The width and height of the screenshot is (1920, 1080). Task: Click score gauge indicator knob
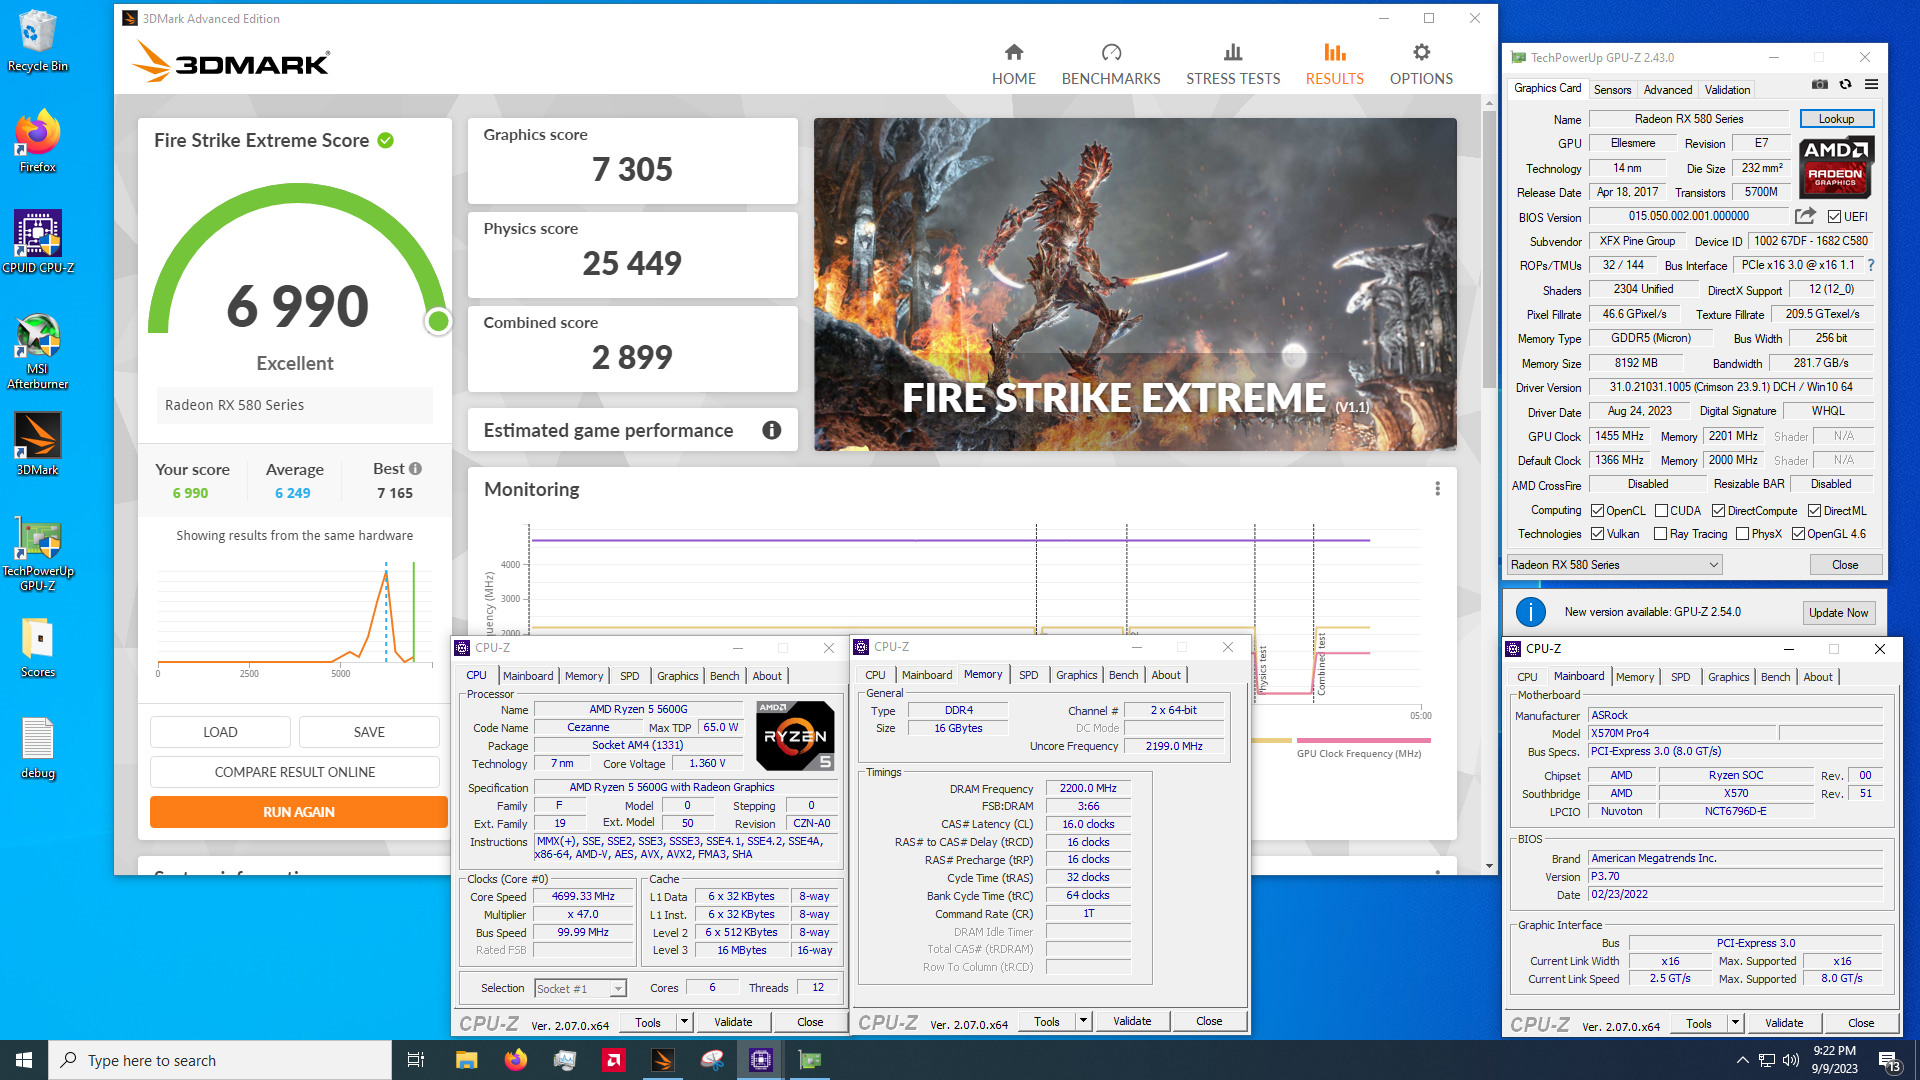pyautogui.click(x=438, y=321)
